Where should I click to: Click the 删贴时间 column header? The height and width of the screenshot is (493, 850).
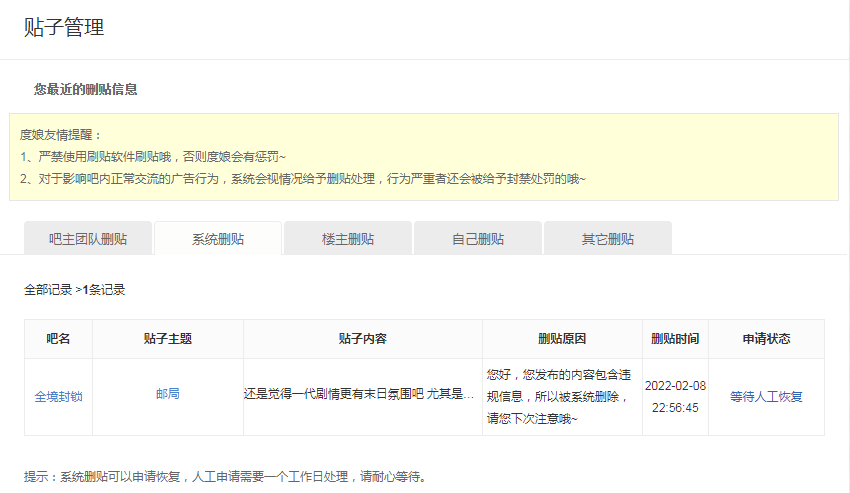(675, 339)
